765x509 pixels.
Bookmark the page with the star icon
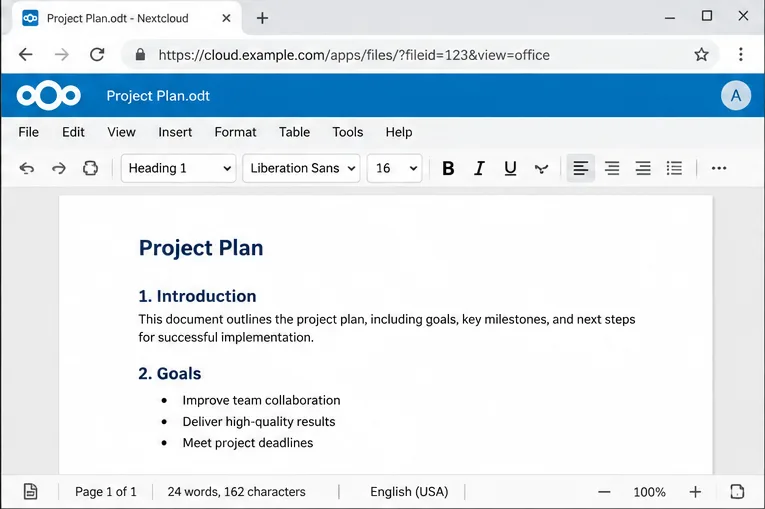click(701, 55)
